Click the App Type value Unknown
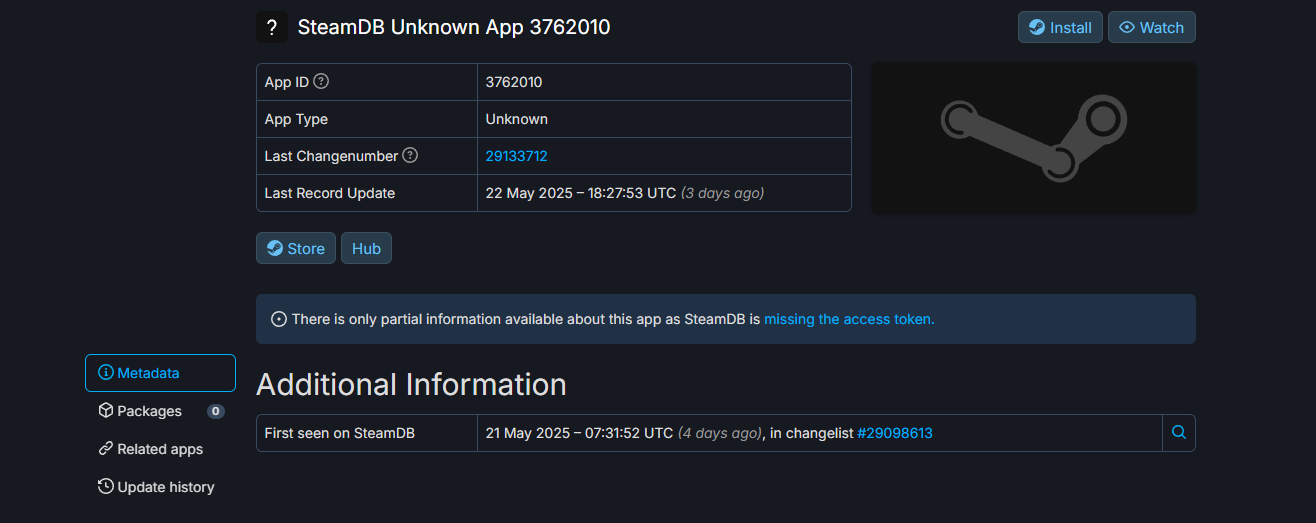Screen dimensions: 1316x523 point(517,119)
